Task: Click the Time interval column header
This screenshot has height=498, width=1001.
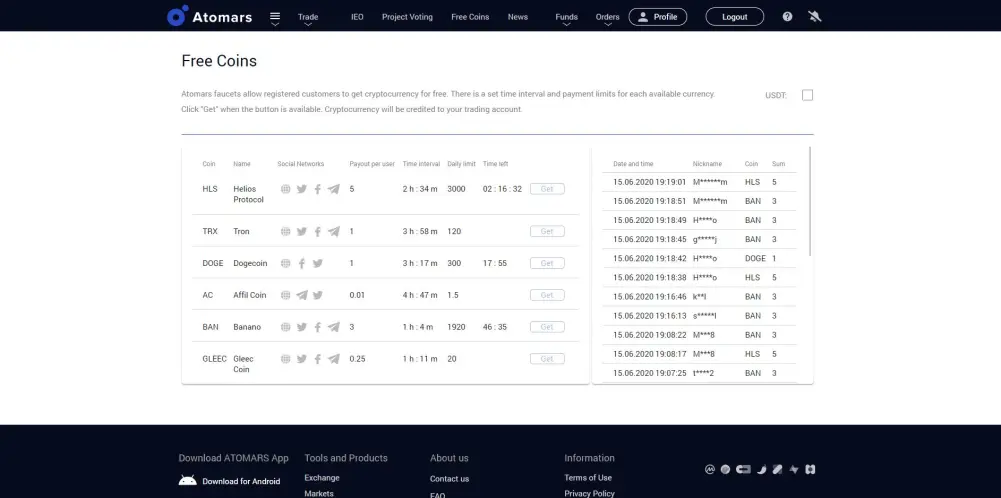Action: point(421,164)
